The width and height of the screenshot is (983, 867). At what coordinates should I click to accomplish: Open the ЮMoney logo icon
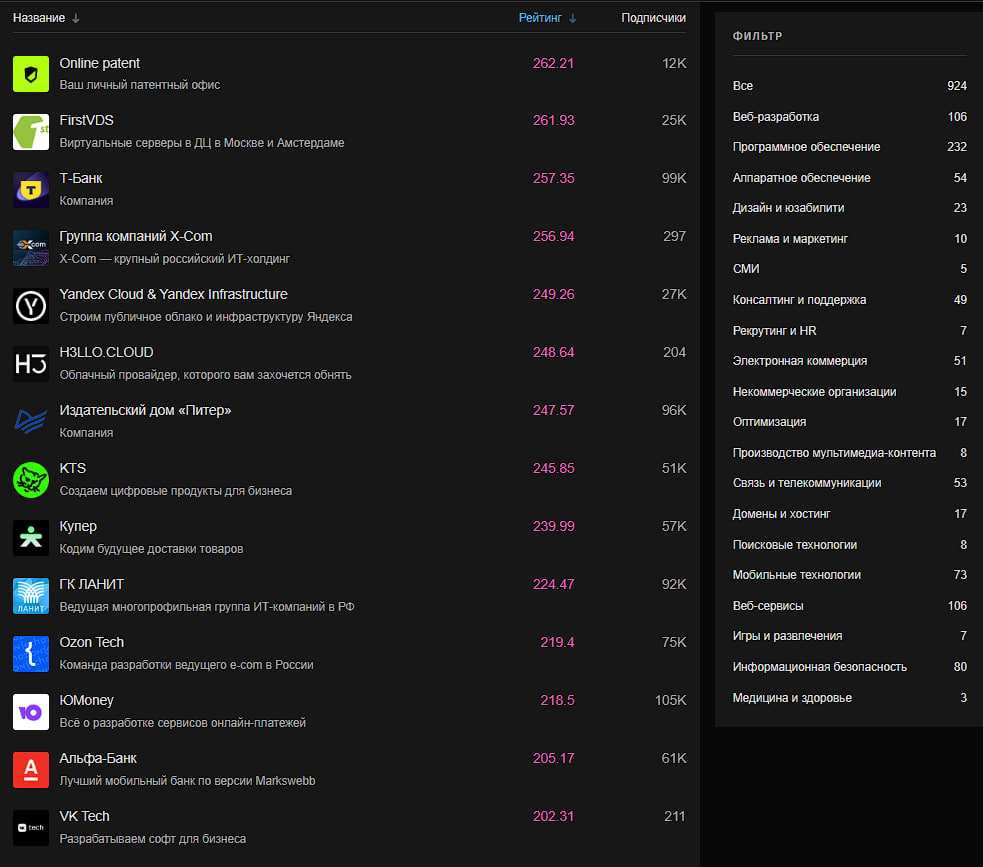31,712
